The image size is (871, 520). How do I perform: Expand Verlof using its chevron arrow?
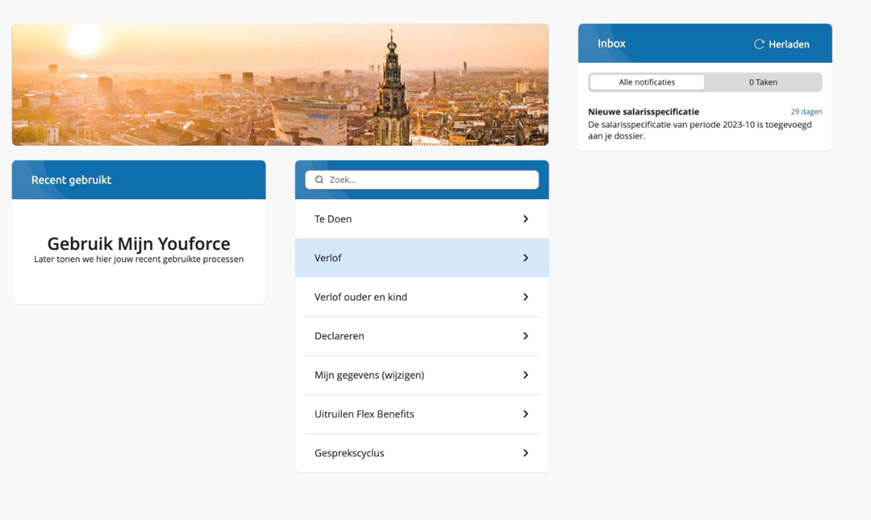[x=525, y=258]
